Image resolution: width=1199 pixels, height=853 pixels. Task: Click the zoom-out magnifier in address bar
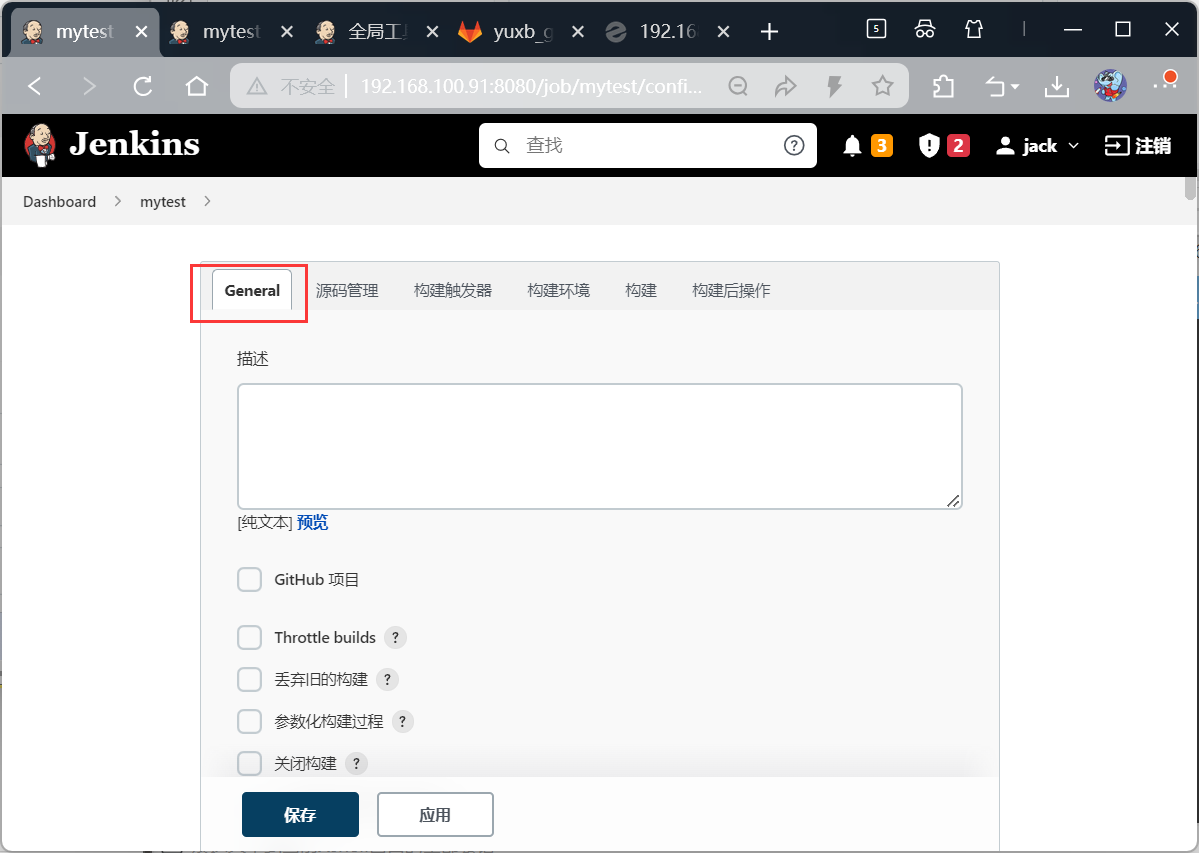pos(738,86)
